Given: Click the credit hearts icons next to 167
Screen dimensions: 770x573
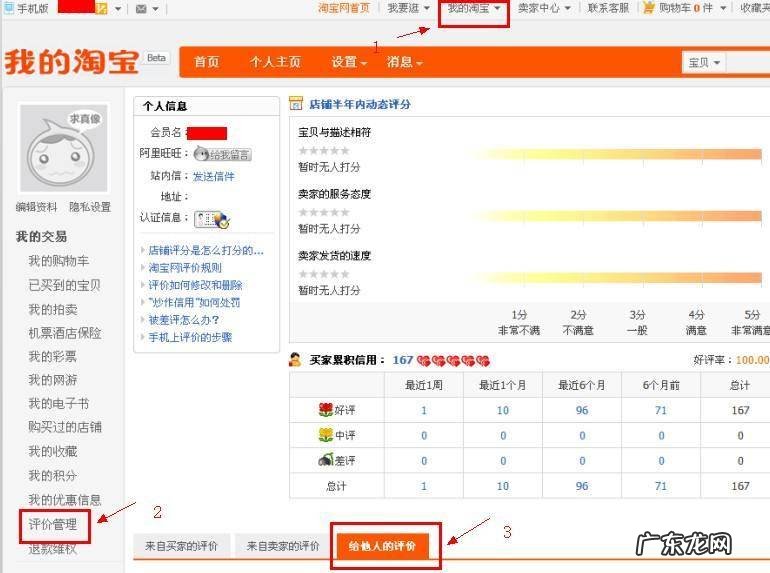Looking at the screenshot, I should click(x=453, y=361).
